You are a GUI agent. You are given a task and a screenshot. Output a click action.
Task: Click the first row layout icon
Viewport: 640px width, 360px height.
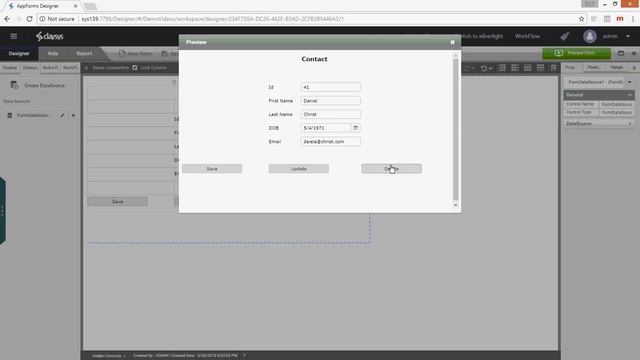[502, 68]
